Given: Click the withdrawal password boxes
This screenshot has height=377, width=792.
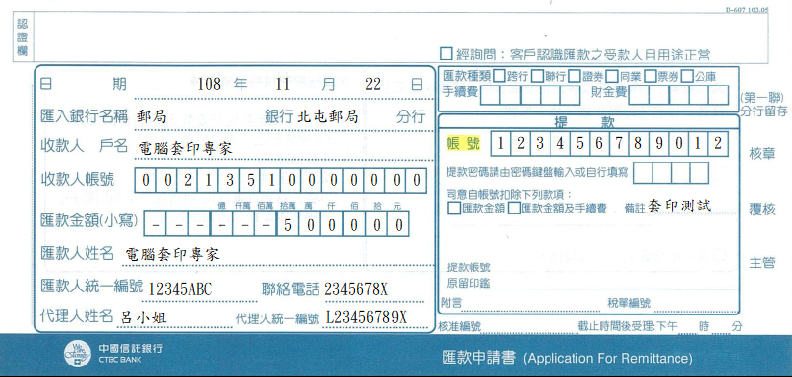Looking at the screenshot, I should [x=671, y=173].
